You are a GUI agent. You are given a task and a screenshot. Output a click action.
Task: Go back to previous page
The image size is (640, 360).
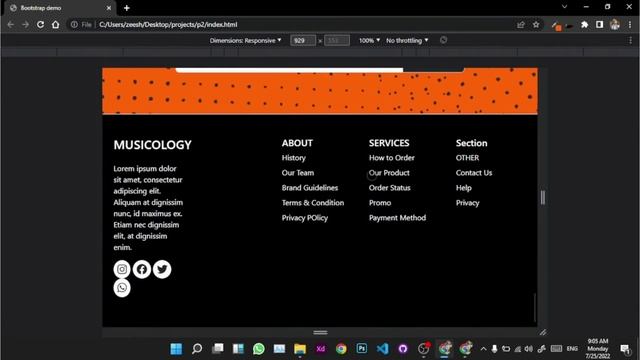pyautogui.click(x=11, y=24)
